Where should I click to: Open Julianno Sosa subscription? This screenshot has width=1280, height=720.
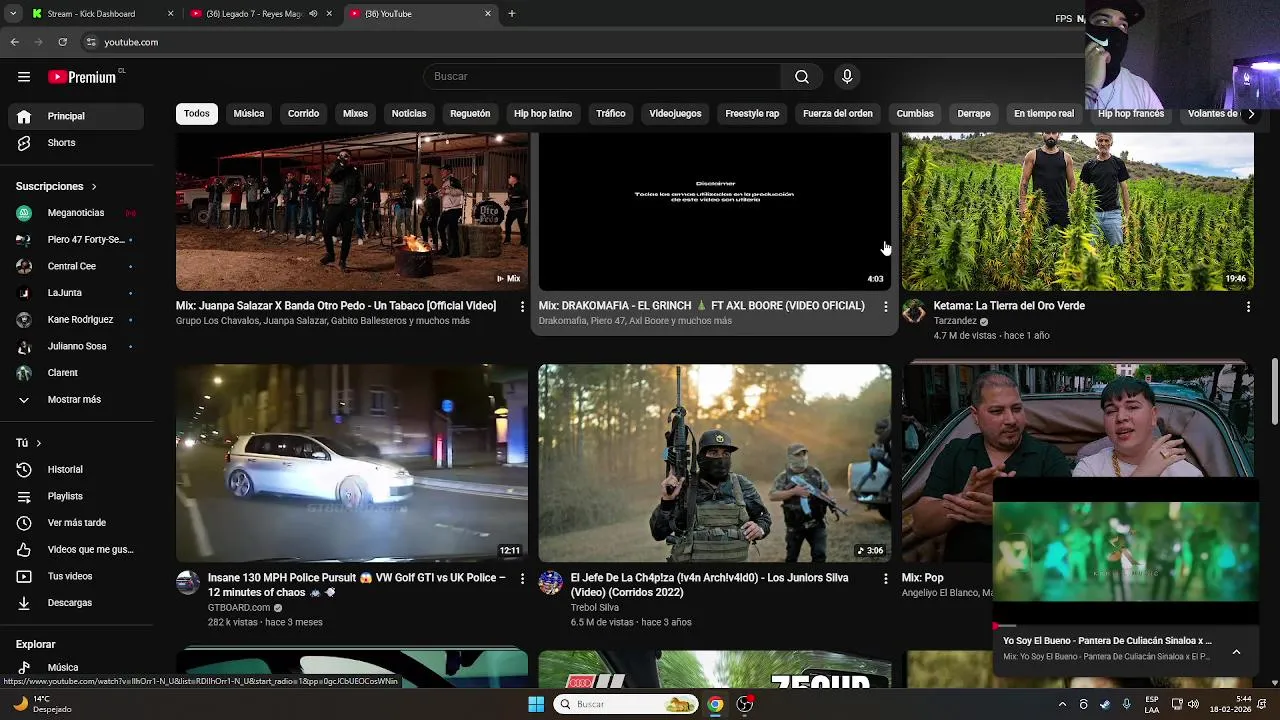(x=76, y=346)
